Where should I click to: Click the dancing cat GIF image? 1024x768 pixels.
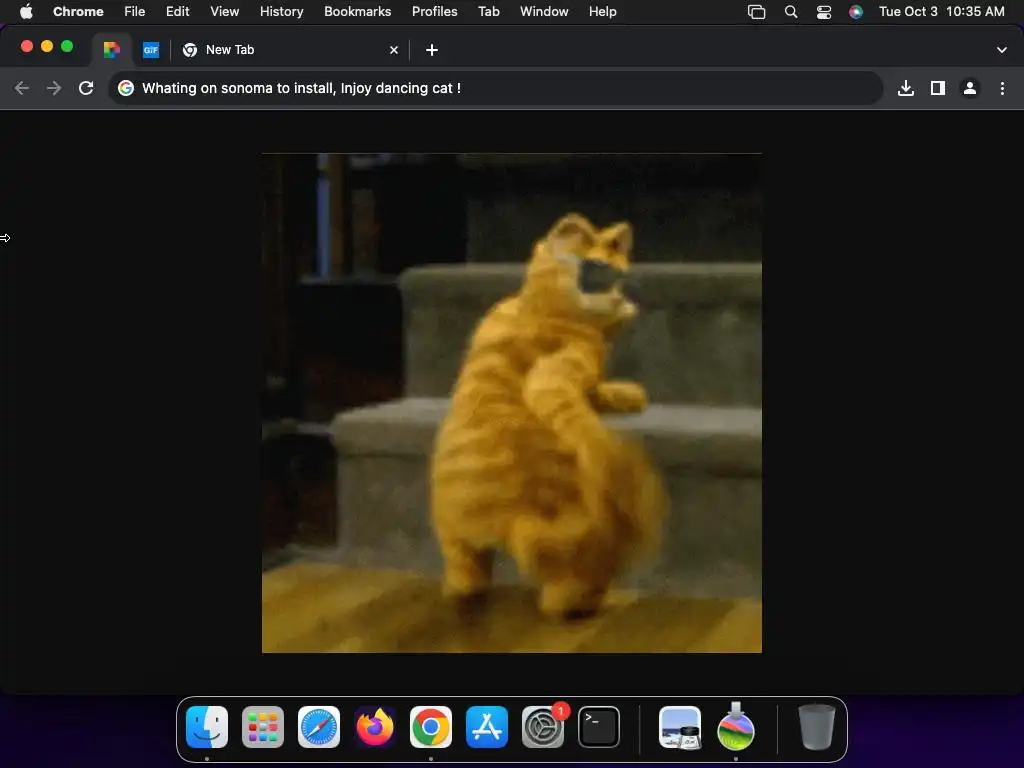(511, 402)
